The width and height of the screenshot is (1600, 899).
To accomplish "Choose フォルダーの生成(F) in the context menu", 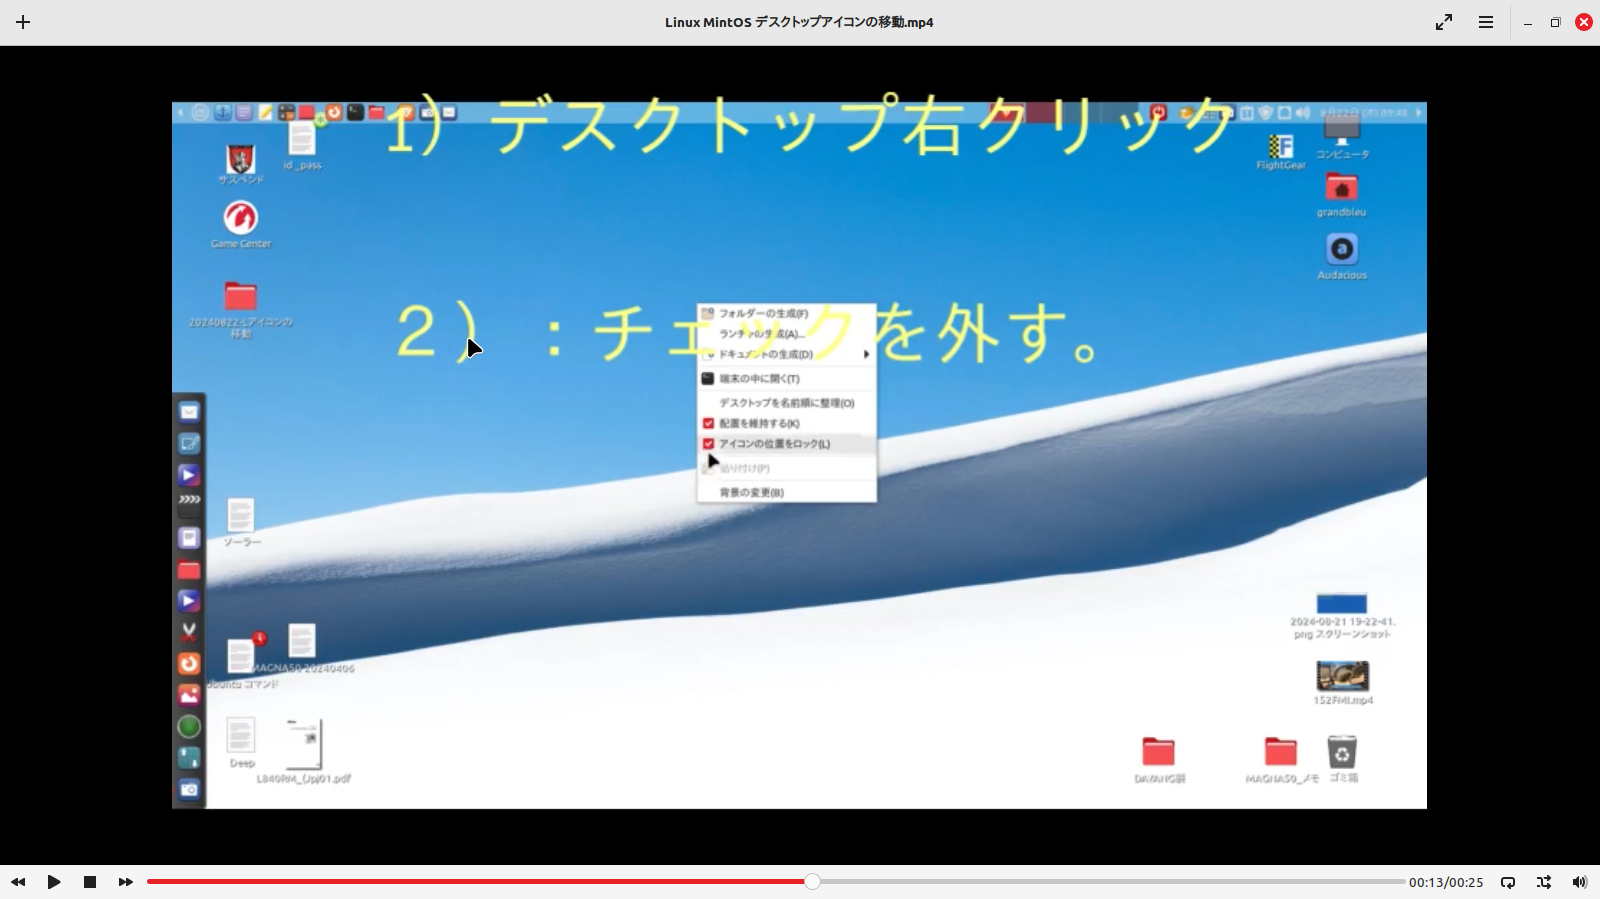I will click(786, 314).
